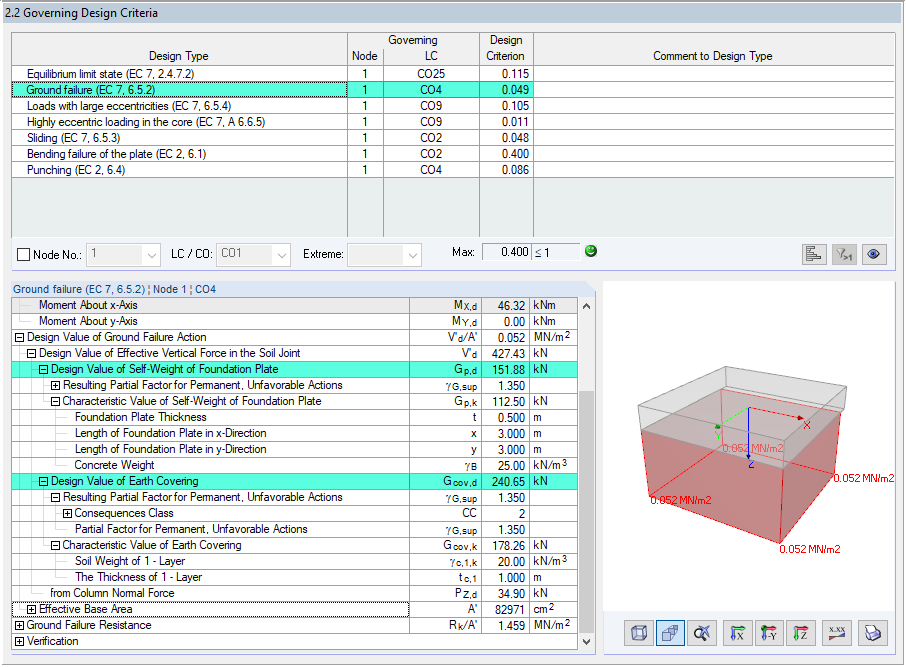The height and width of the screenshot is (667, 906).
Task: Select from Column Normal Force row
Action: [295, 594]
